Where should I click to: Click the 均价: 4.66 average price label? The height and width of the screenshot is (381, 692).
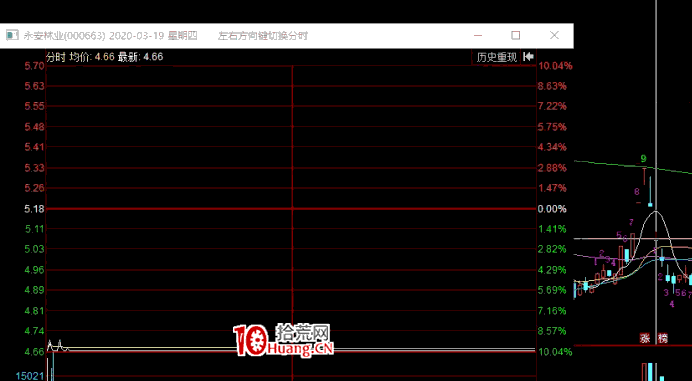[x=92, y=57]
